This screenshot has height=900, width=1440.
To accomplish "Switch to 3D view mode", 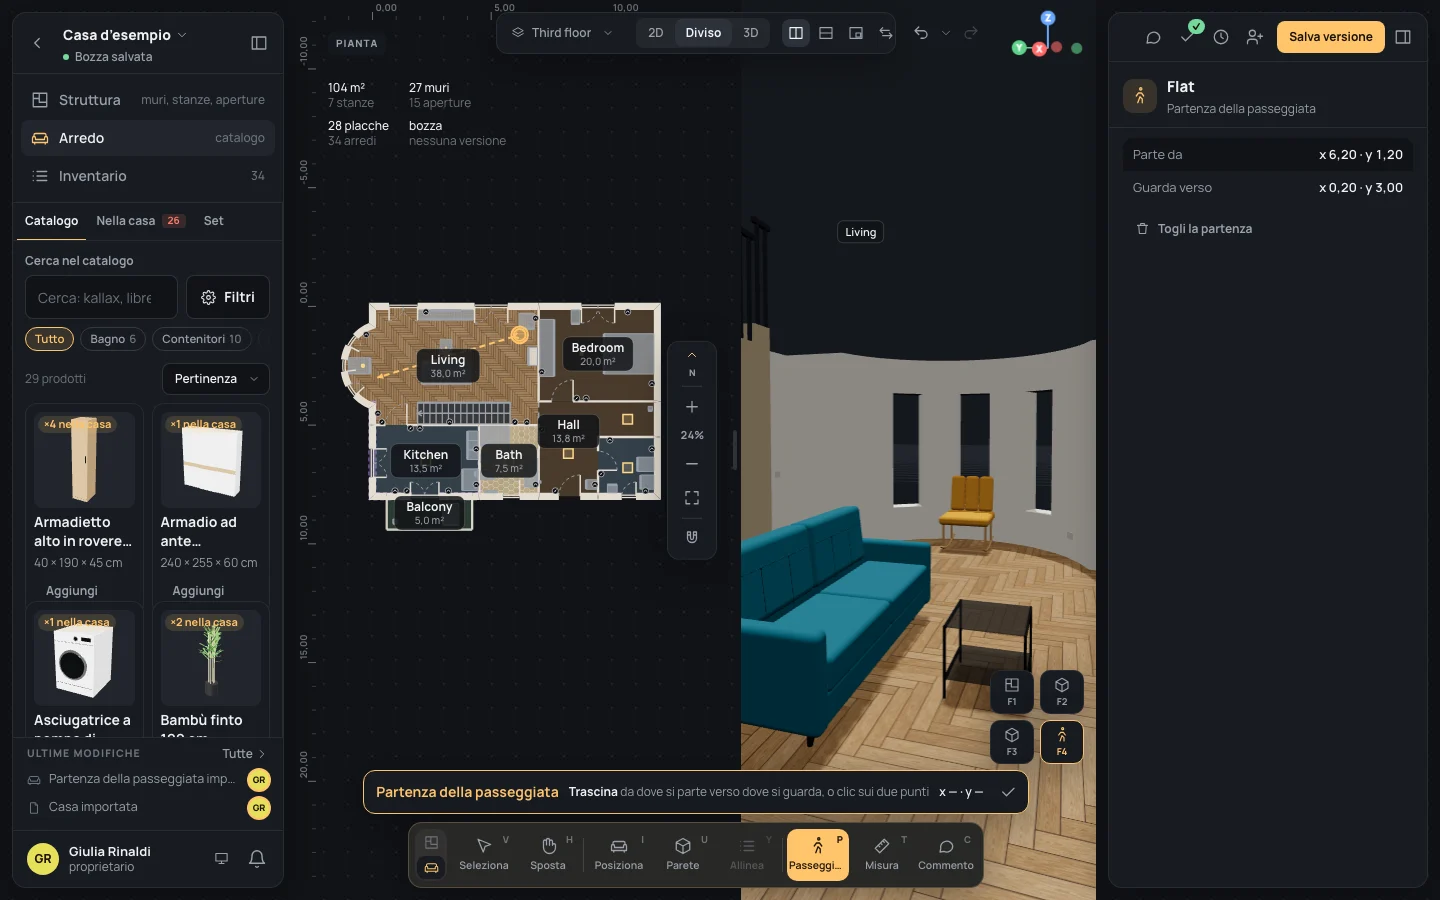I will click(x=751, y=33).
